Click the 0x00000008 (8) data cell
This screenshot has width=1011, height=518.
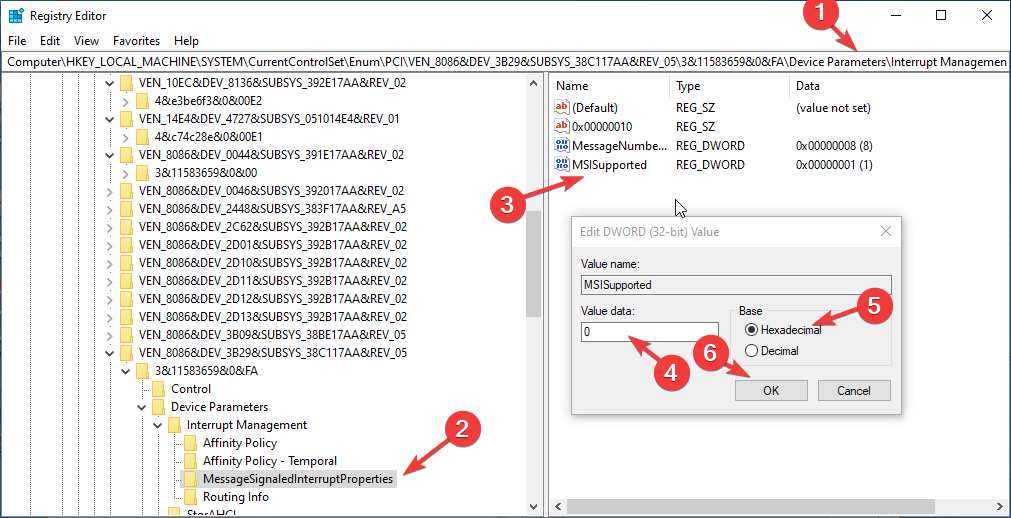pyautogui.click(x=834, y=146)
